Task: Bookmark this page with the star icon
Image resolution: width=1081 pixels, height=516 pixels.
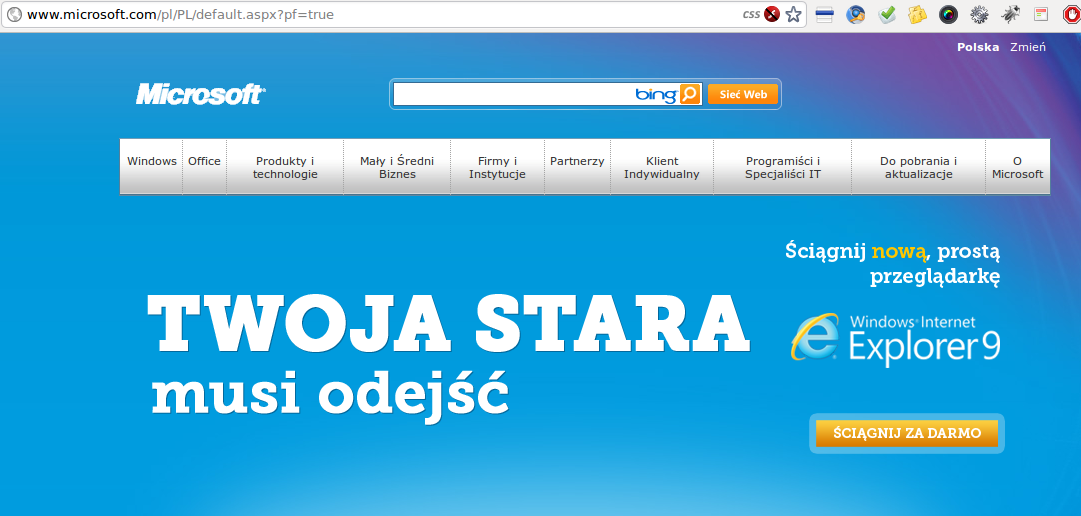Action: click(794, 14)
